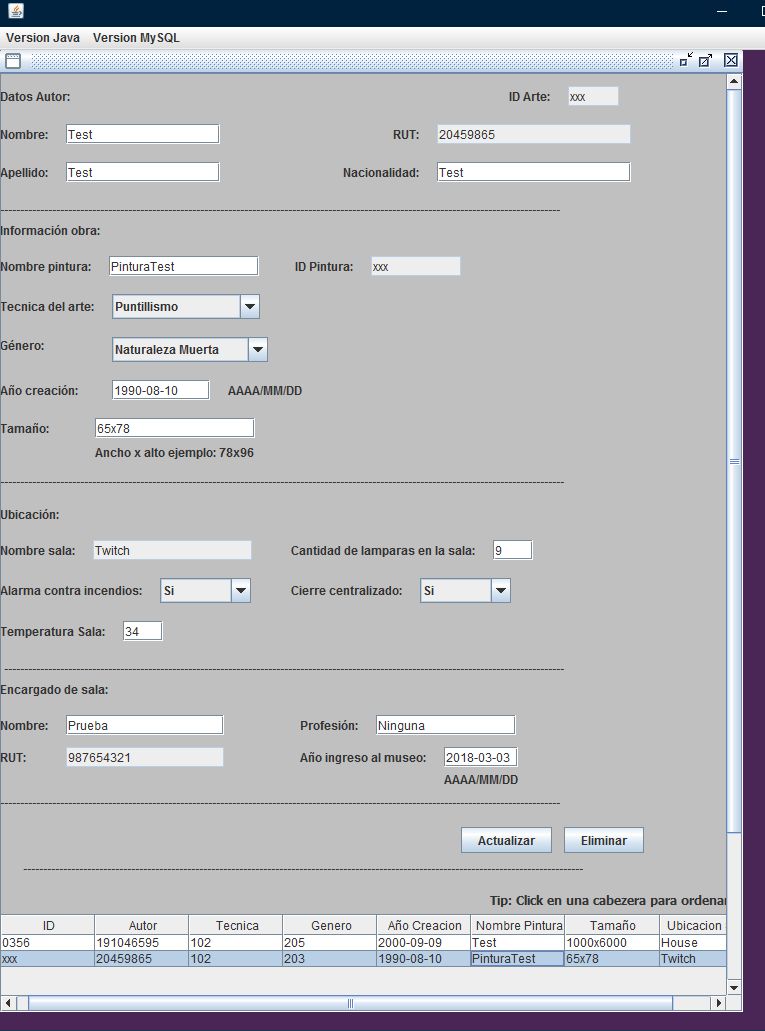Minimize the main application window

coord(722,11)
